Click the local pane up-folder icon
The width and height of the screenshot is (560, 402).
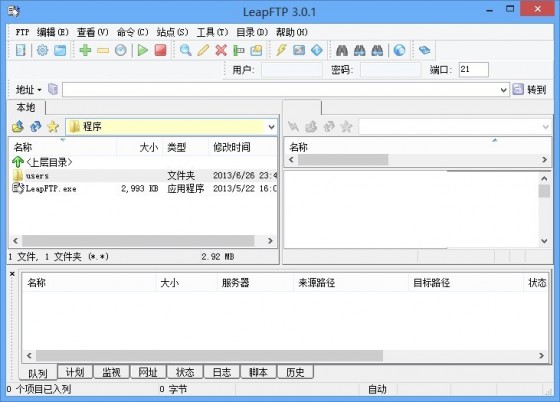click(18, 126)
